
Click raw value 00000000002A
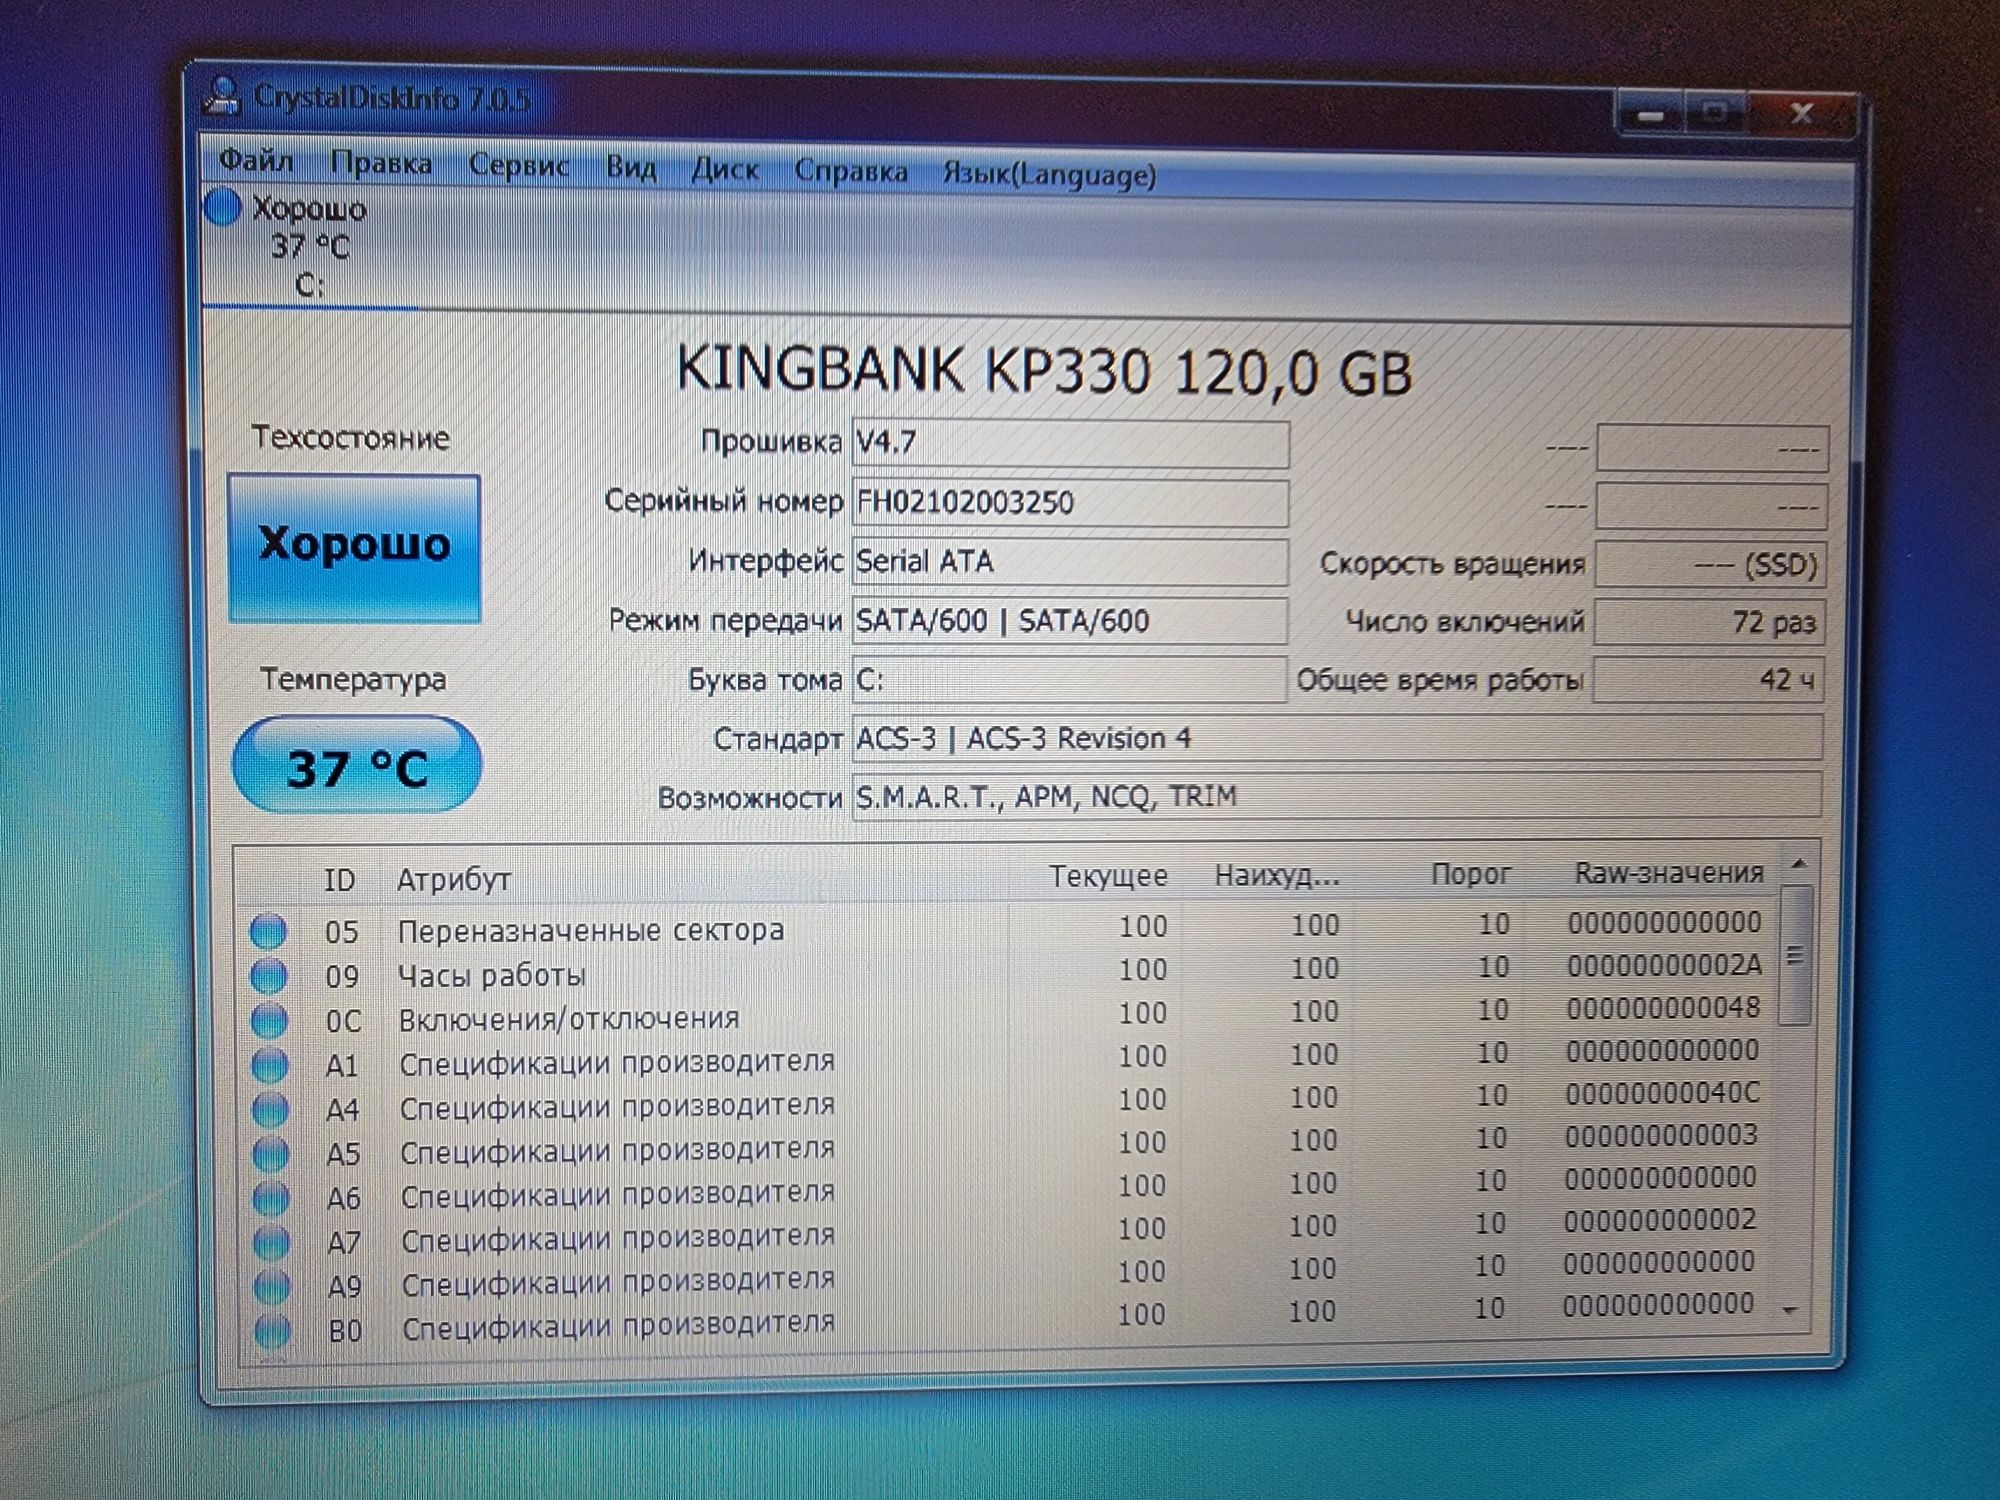coord(1664,965)
